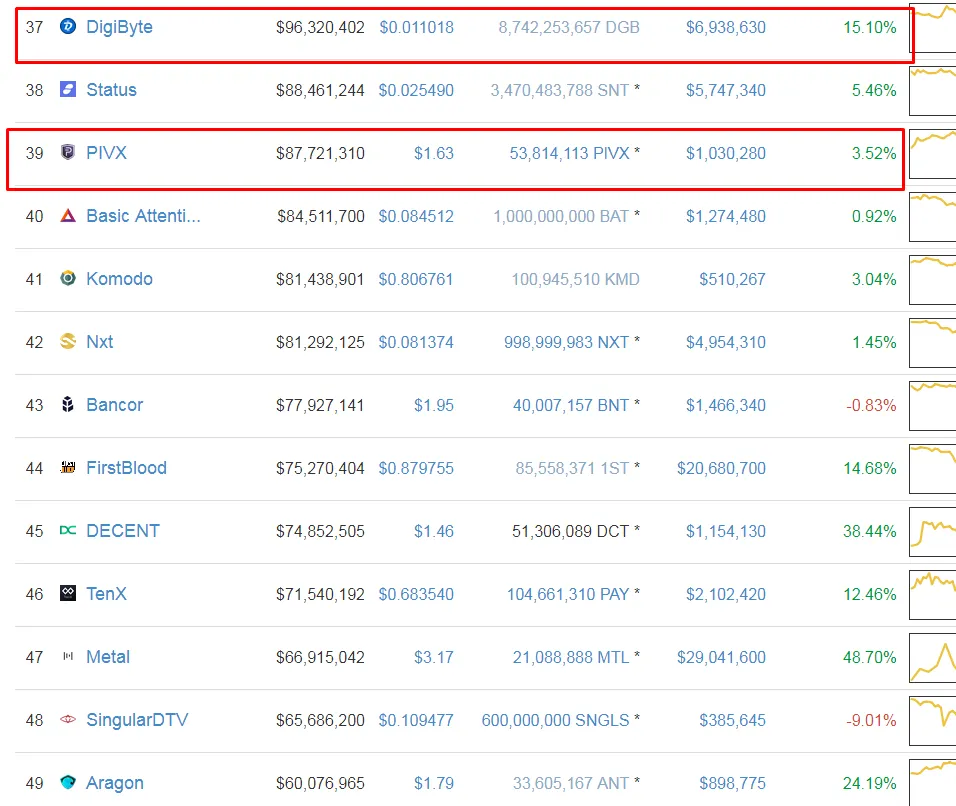Open the Komodo coin page link
Viewport: 956px width, 806px height.
coord(120,279)
